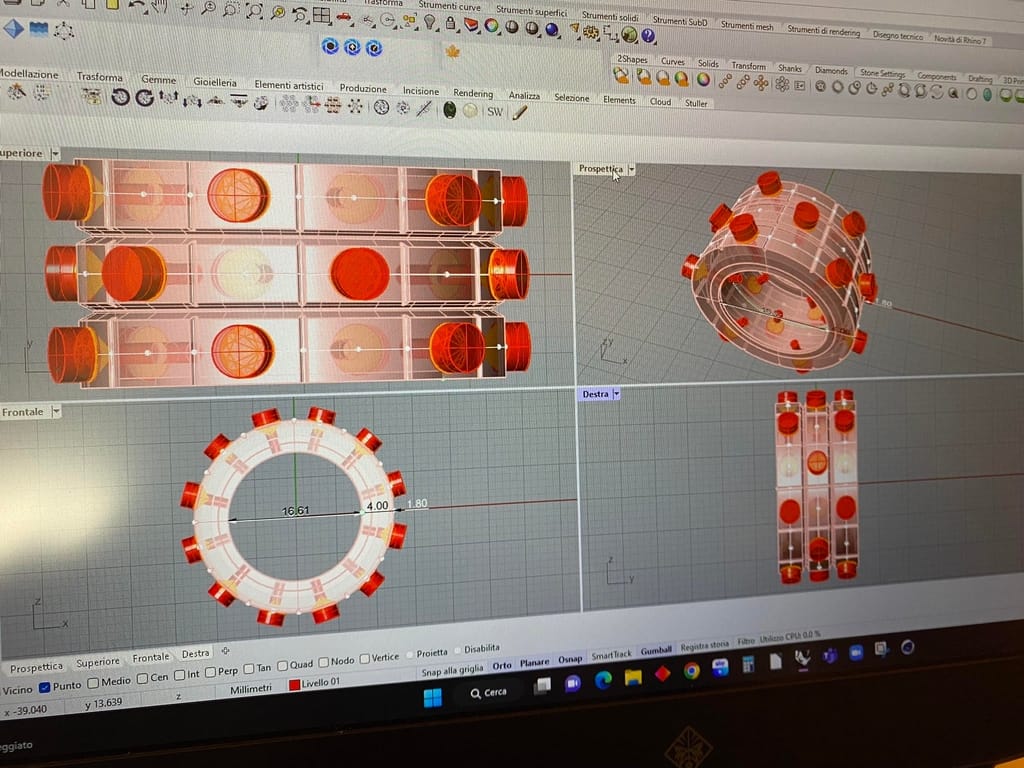The image size is (1024, 768).
Task: Click the blue sphere render icon
Action: click(552, 29)
